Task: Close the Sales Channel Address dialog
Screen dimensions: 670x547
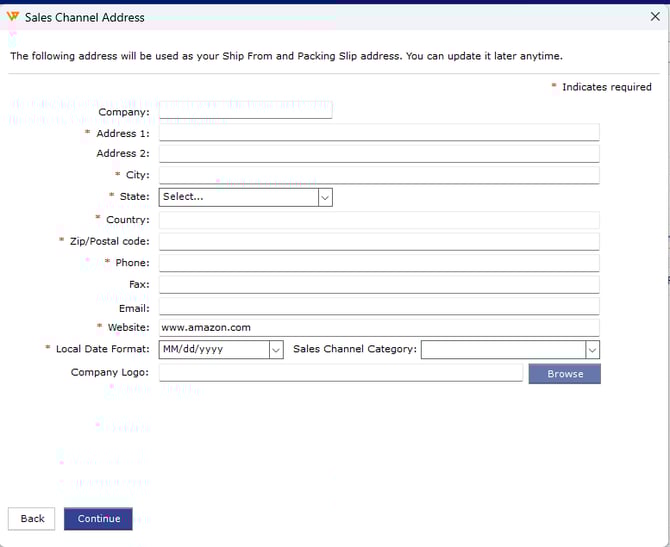Action: coord(655,17)
